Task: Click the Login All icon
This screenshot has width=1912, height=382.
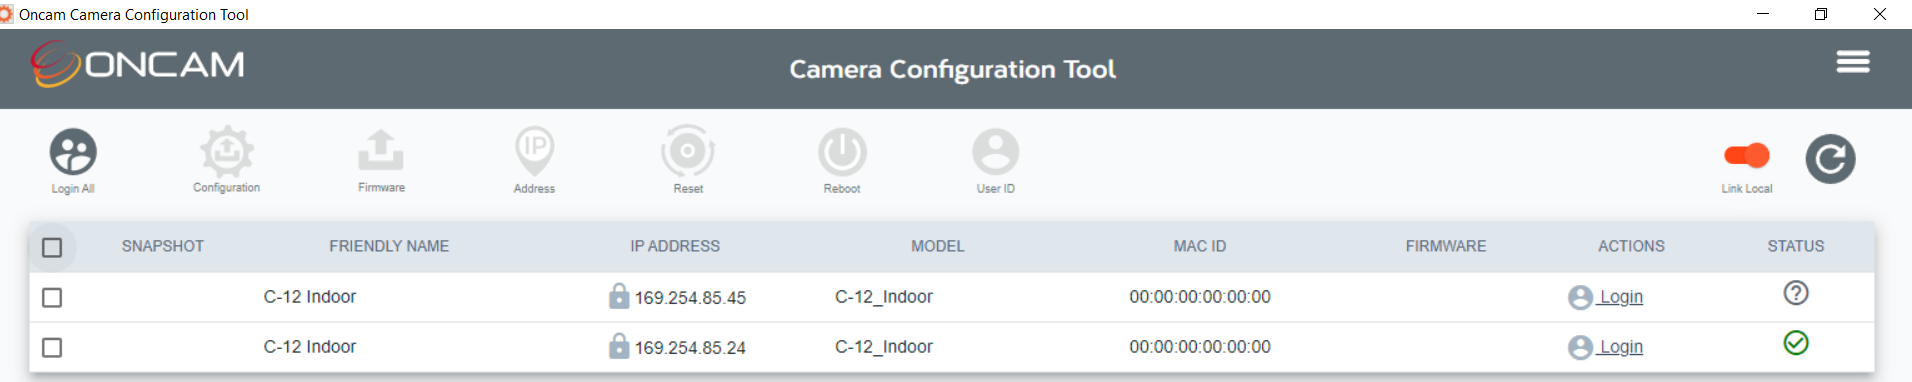Action: point(73,152)
